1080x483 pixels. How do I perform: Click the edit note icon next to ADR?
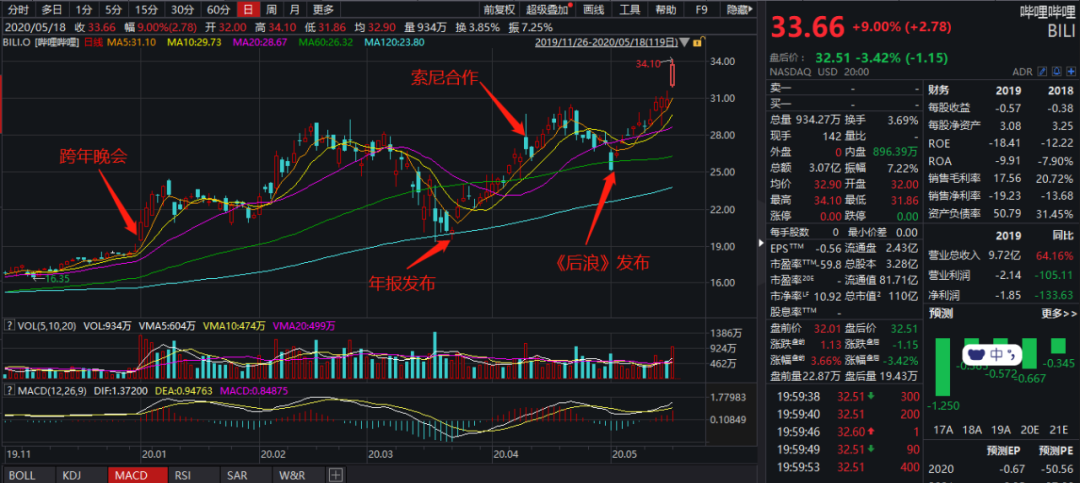click(x=1041, y=71)
